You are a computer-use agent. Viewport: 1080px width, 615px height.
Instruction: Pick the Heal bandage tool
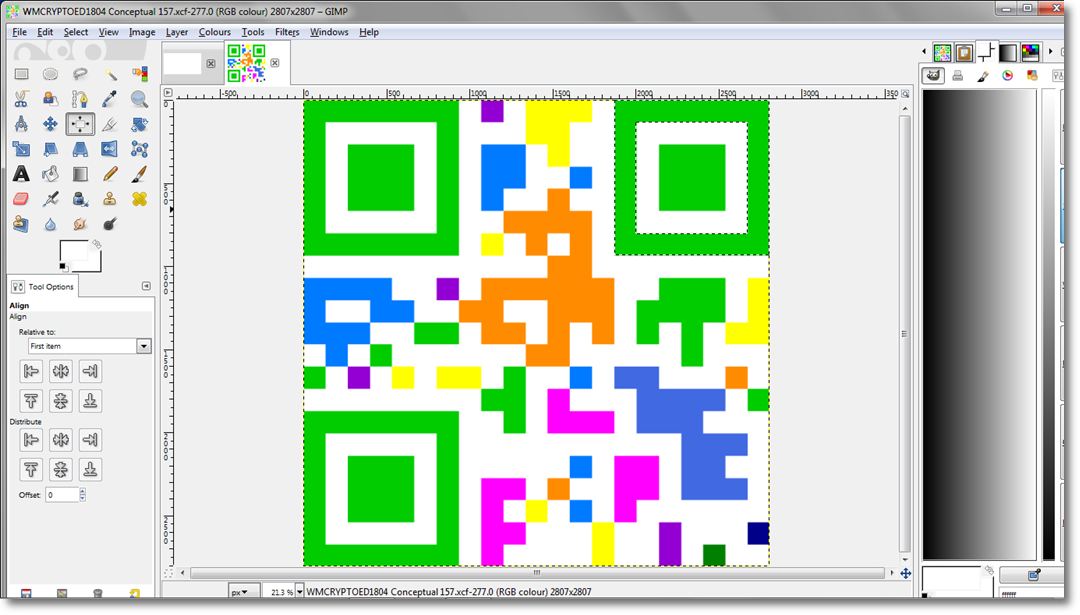coord(140,199)
